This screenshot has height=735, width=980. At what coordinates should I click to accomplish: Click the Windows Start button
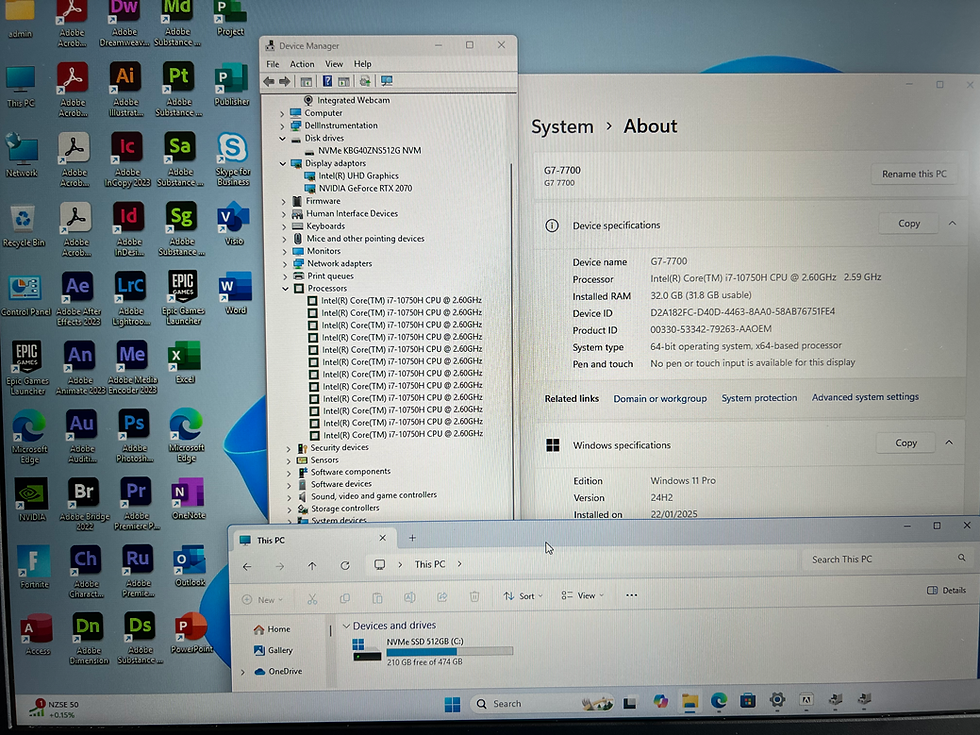point(452,704)
